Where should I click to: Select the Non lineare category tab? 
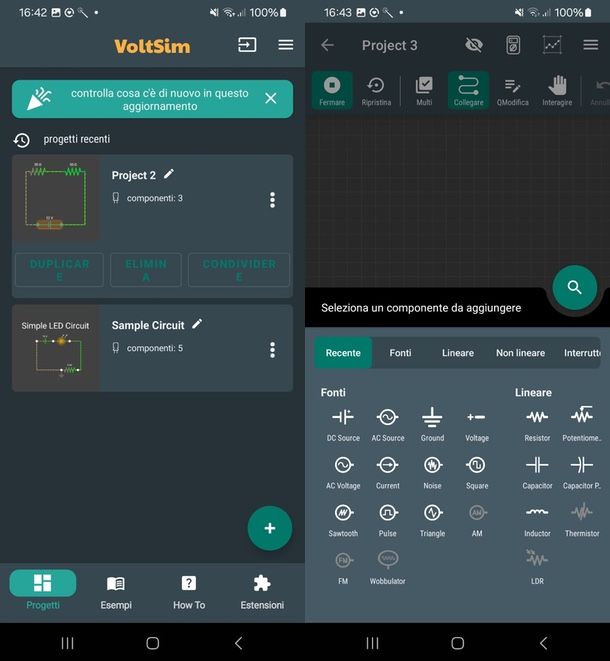pyautogui.click(x=520, y=353)
